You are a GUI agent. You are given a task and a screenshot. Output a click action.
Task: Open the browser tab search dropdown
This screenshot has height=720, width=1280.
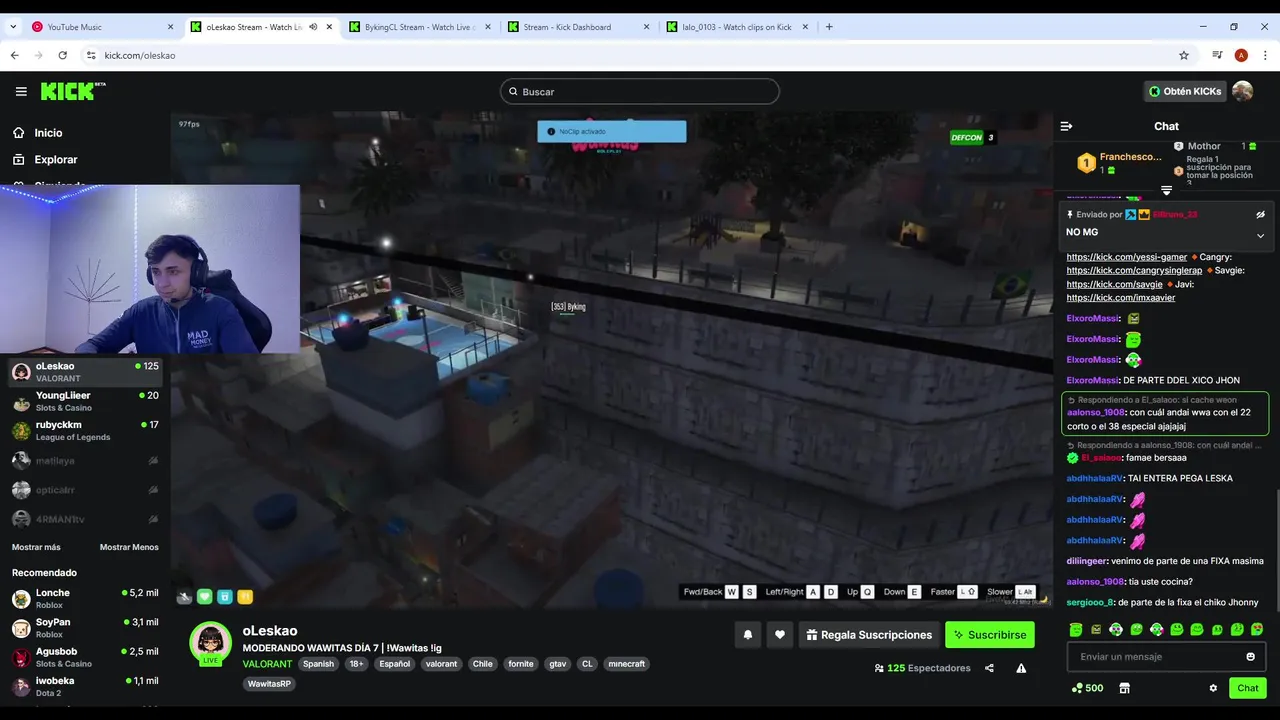click(12, 27)
